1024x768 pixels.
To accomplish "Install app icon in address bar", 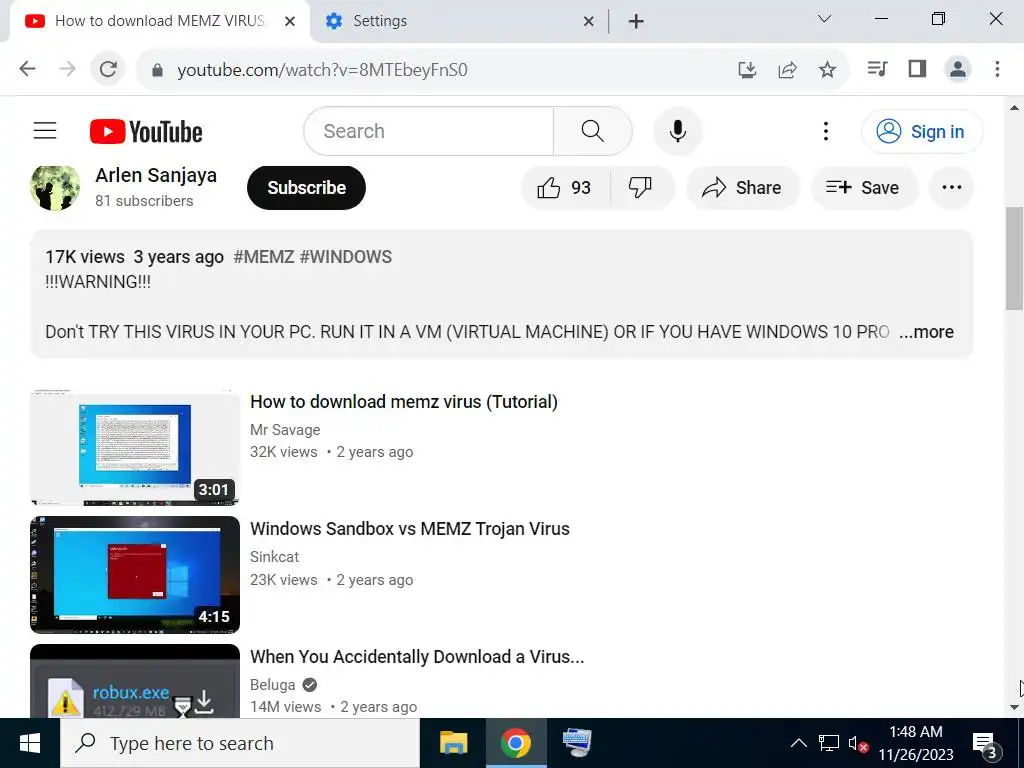I will pyautogui.click(x=747, y=69).
